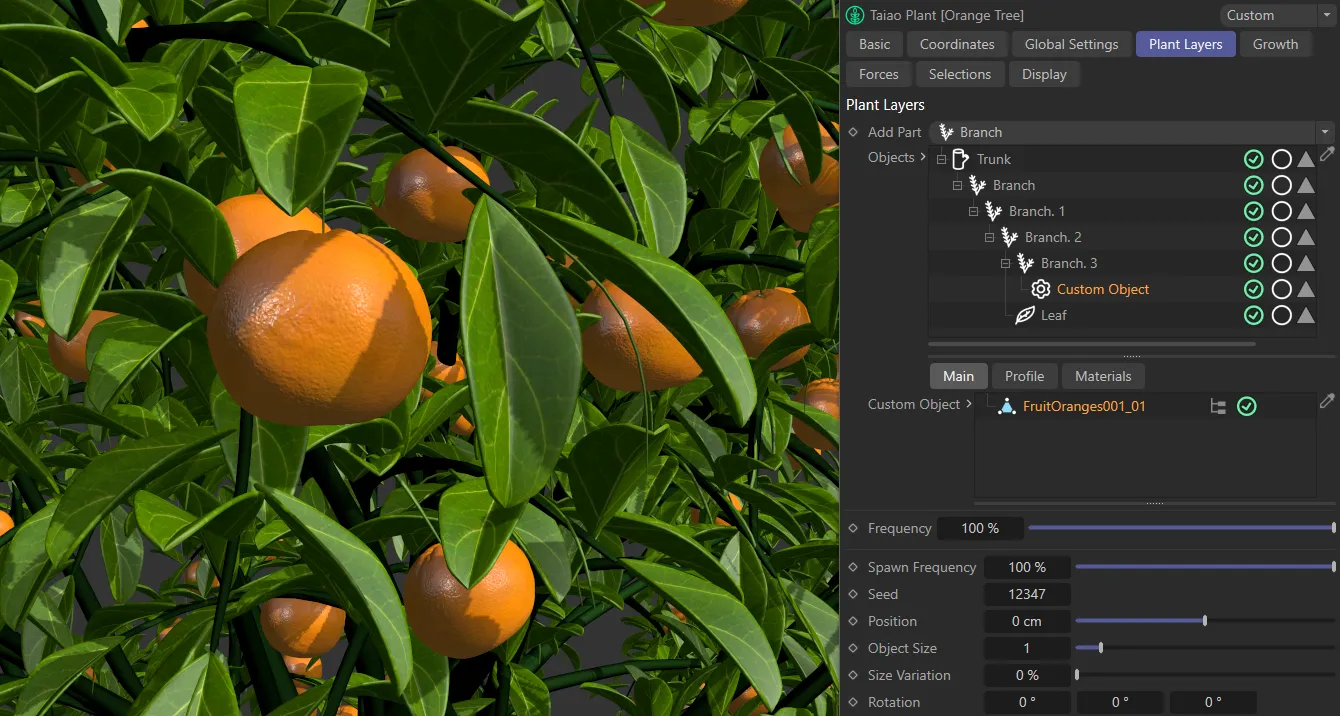This screenshot has height=716, width=1340.
Task: Click the Profile button
Action: point(1024,375)
